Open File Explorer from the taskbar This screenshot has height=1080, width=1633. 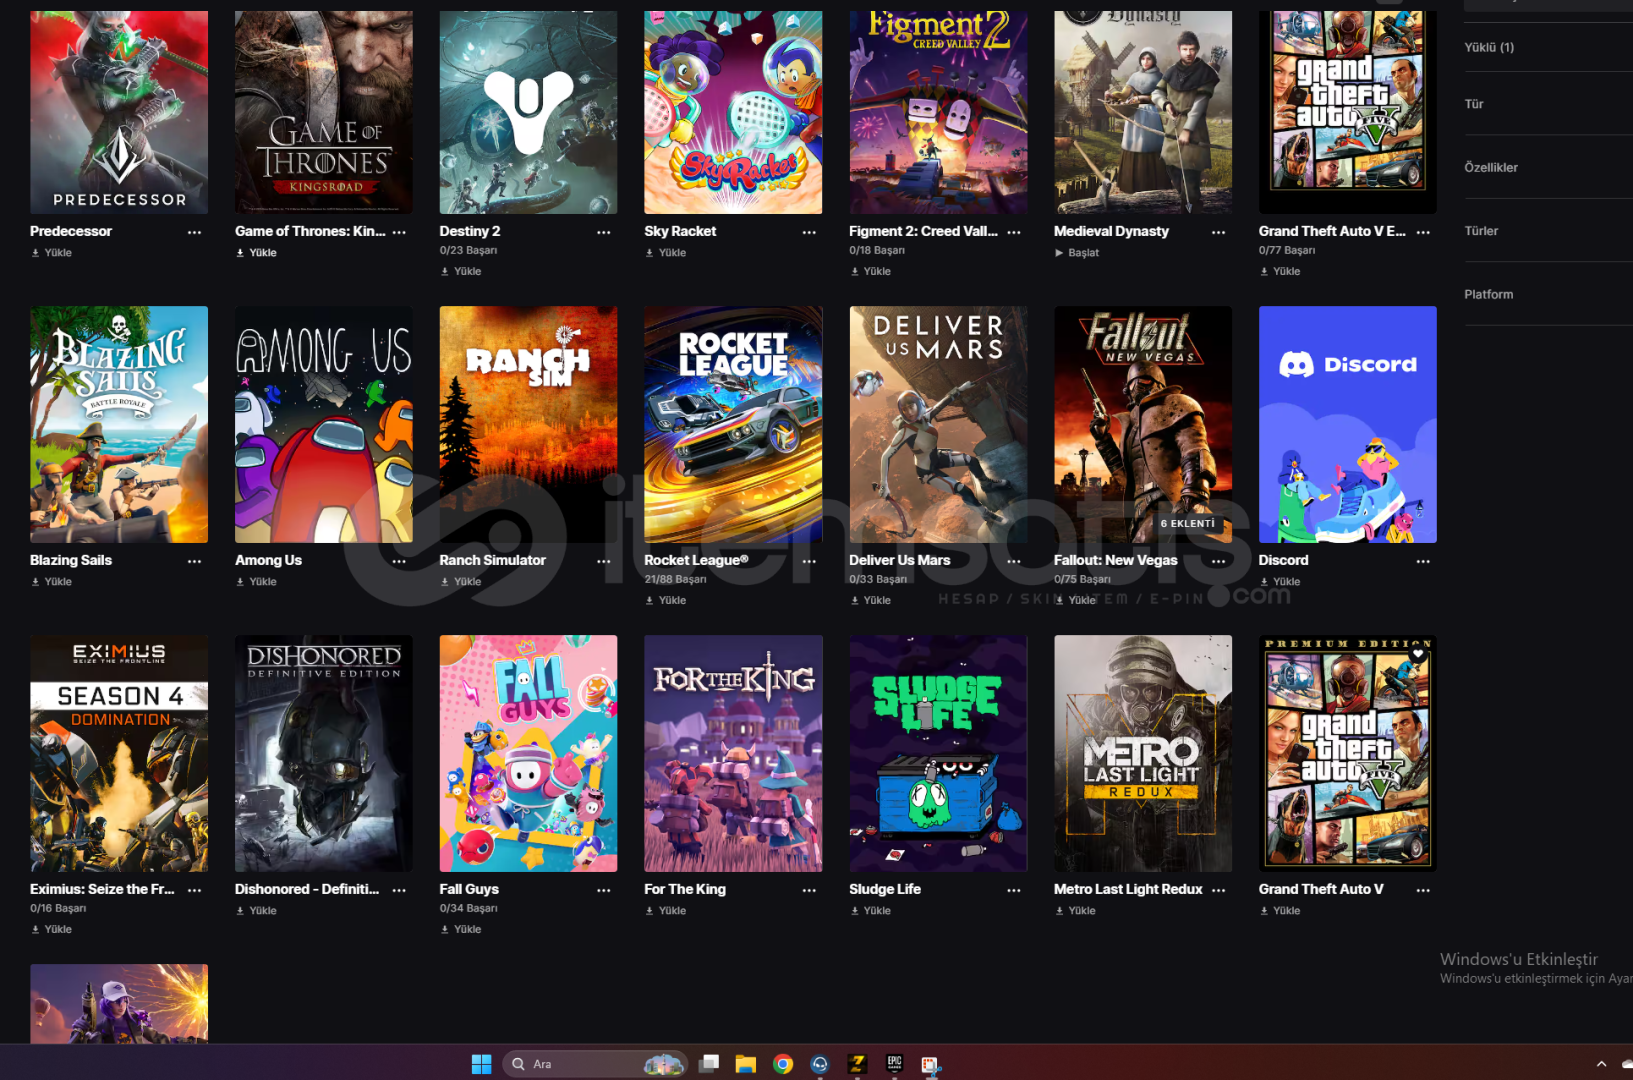[x=746, y=1064]
